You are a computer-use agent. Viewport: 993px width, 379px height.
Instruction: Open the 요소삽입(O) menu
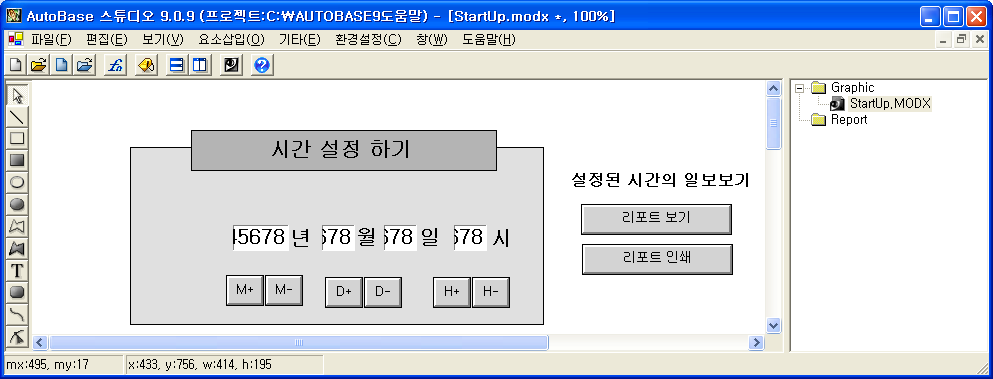tap(231, 39)
